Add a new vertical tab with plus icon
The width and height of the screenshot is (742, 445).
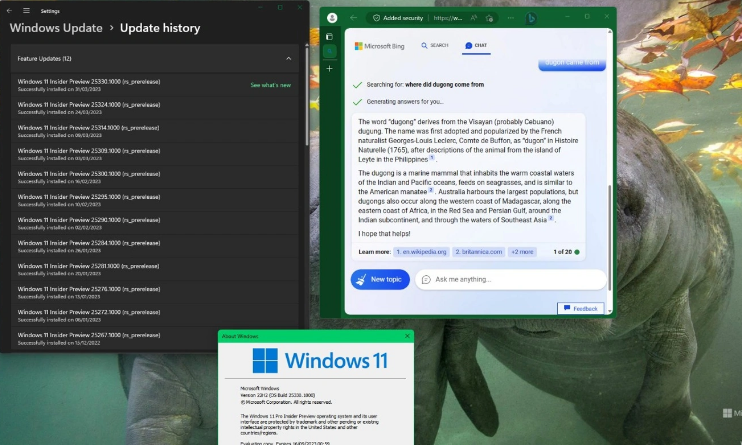point(329,69)
